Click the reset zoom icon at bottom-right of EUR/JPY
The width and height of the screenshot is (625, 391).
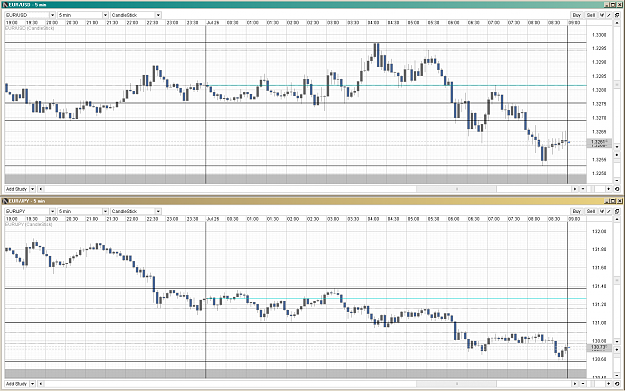click(617, 383)
